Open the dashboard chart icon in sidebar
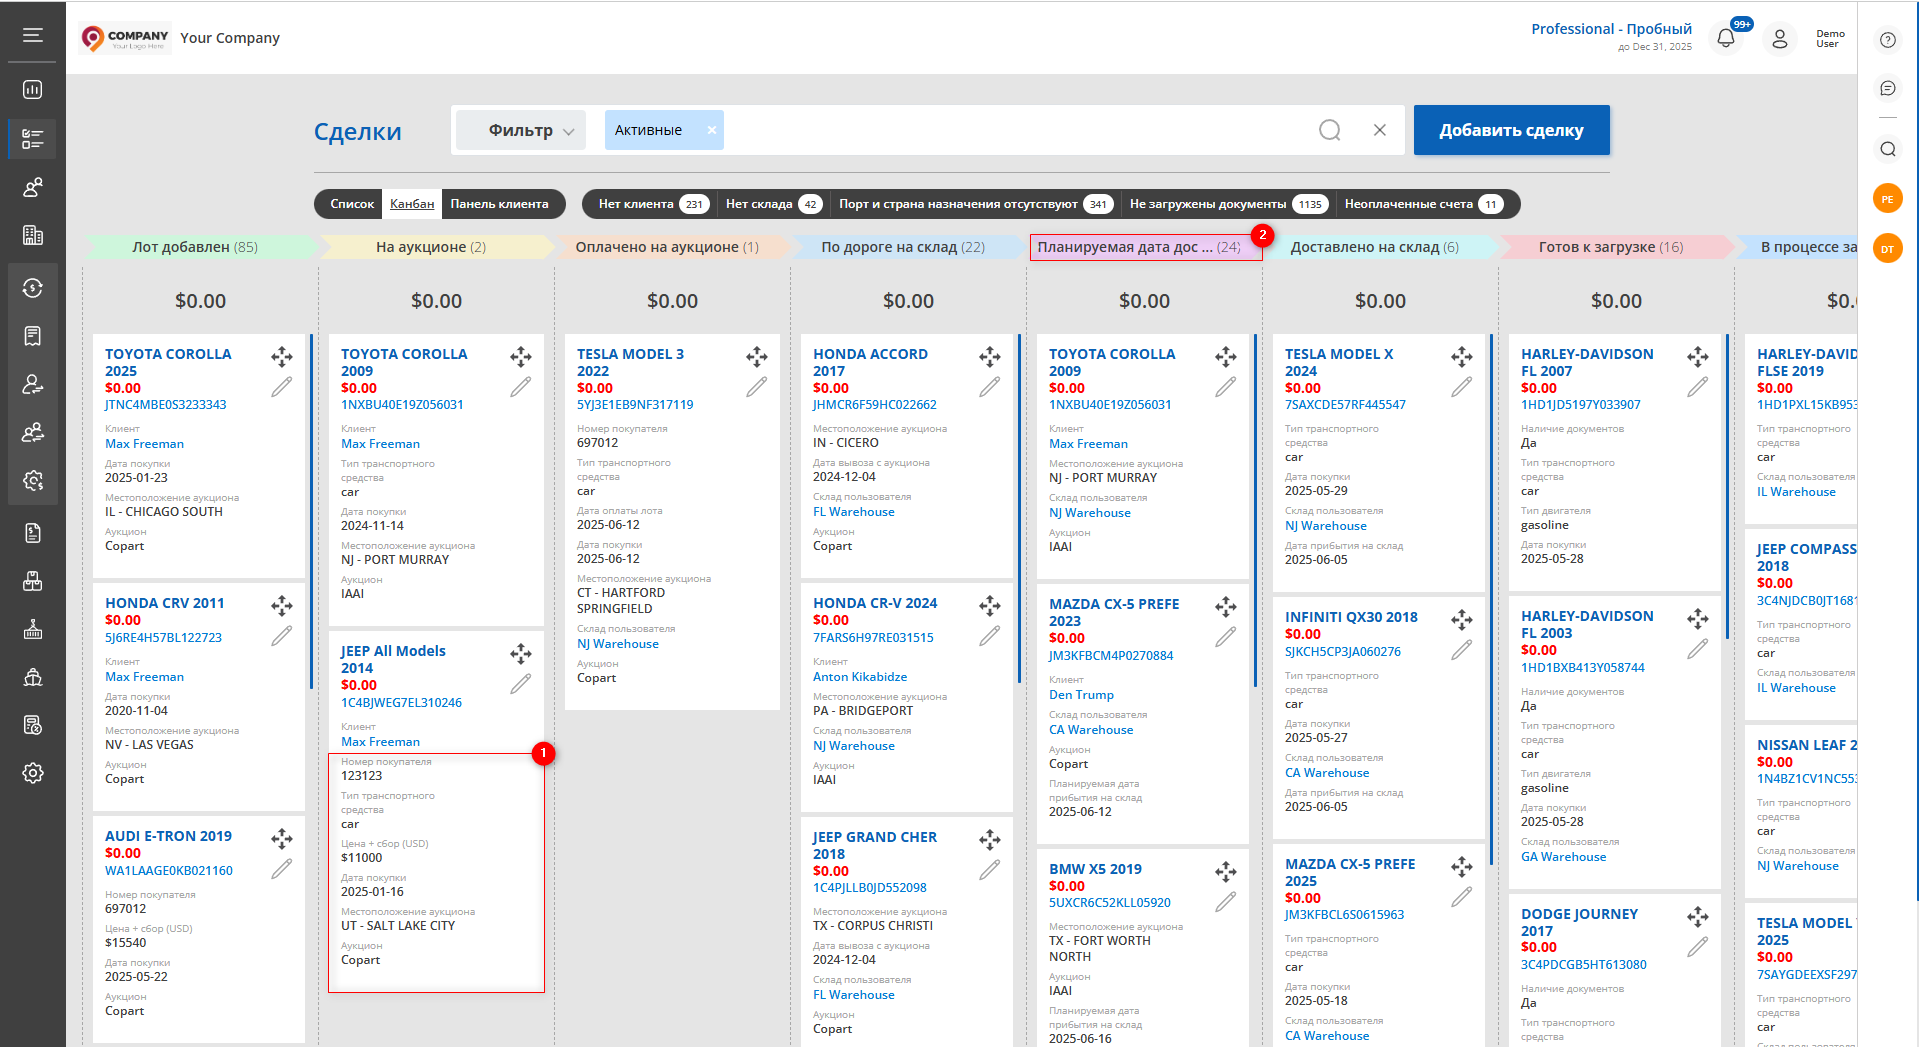 click(x=33, y=90)
